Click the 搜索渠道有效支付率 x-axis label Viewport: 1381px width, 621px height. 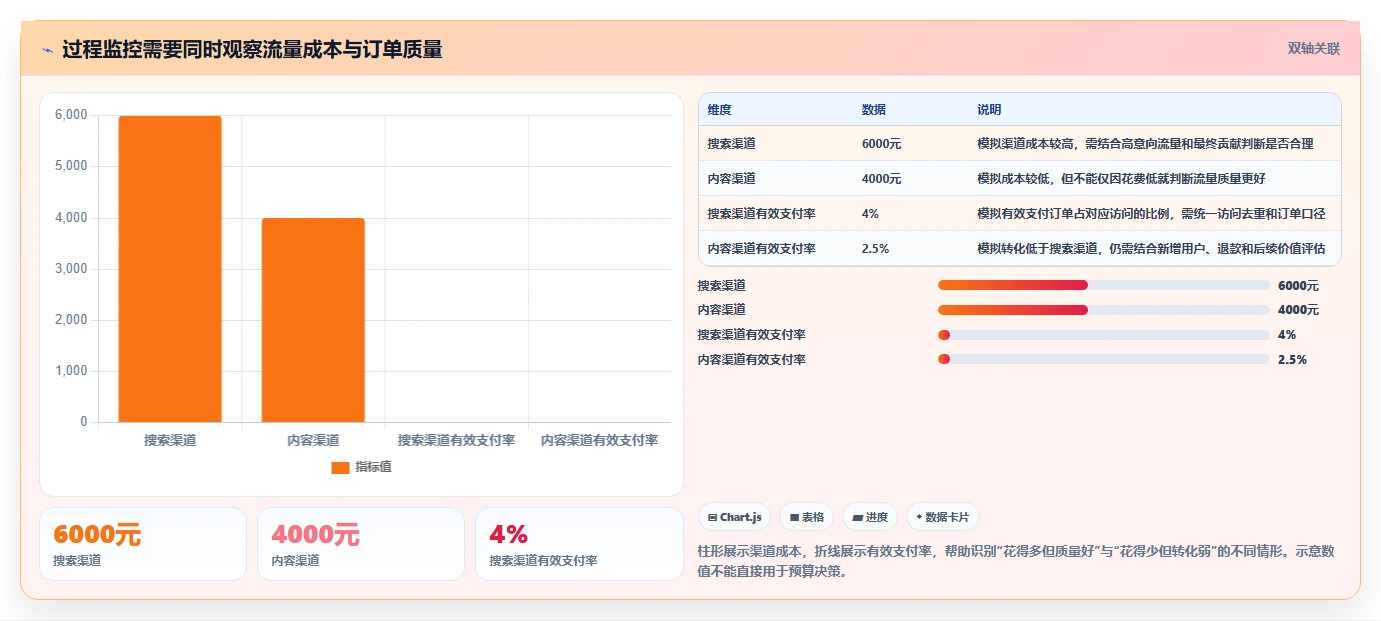coord(456,440)
